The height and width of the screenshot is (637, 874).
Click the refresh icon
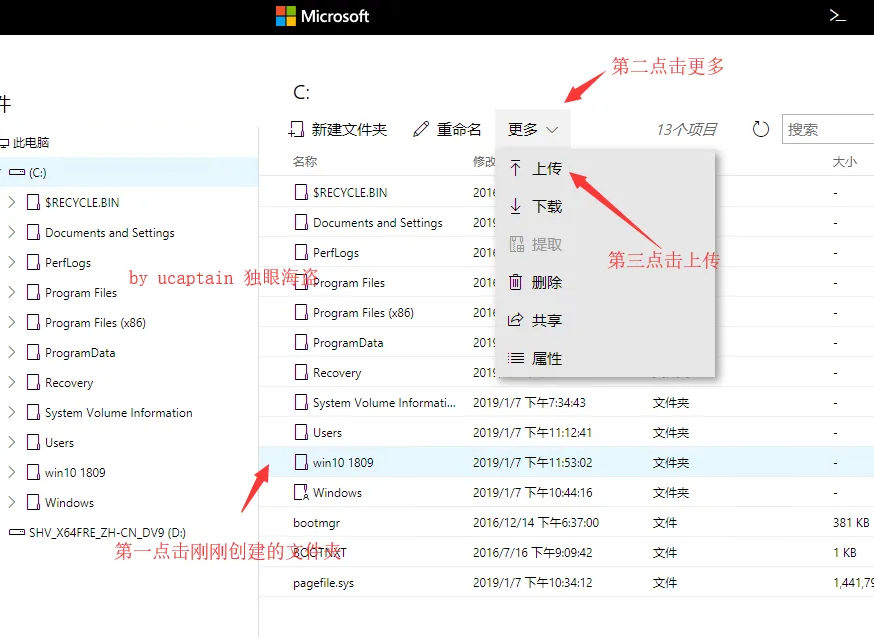click(760, 129)
